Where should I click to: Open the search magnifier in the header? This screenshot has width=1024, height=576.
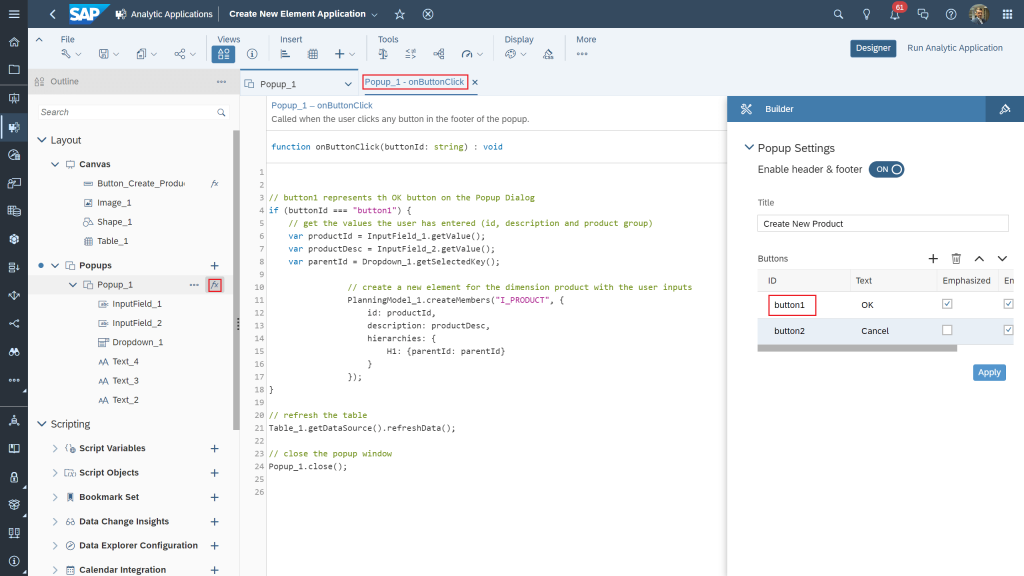point(838,14)
